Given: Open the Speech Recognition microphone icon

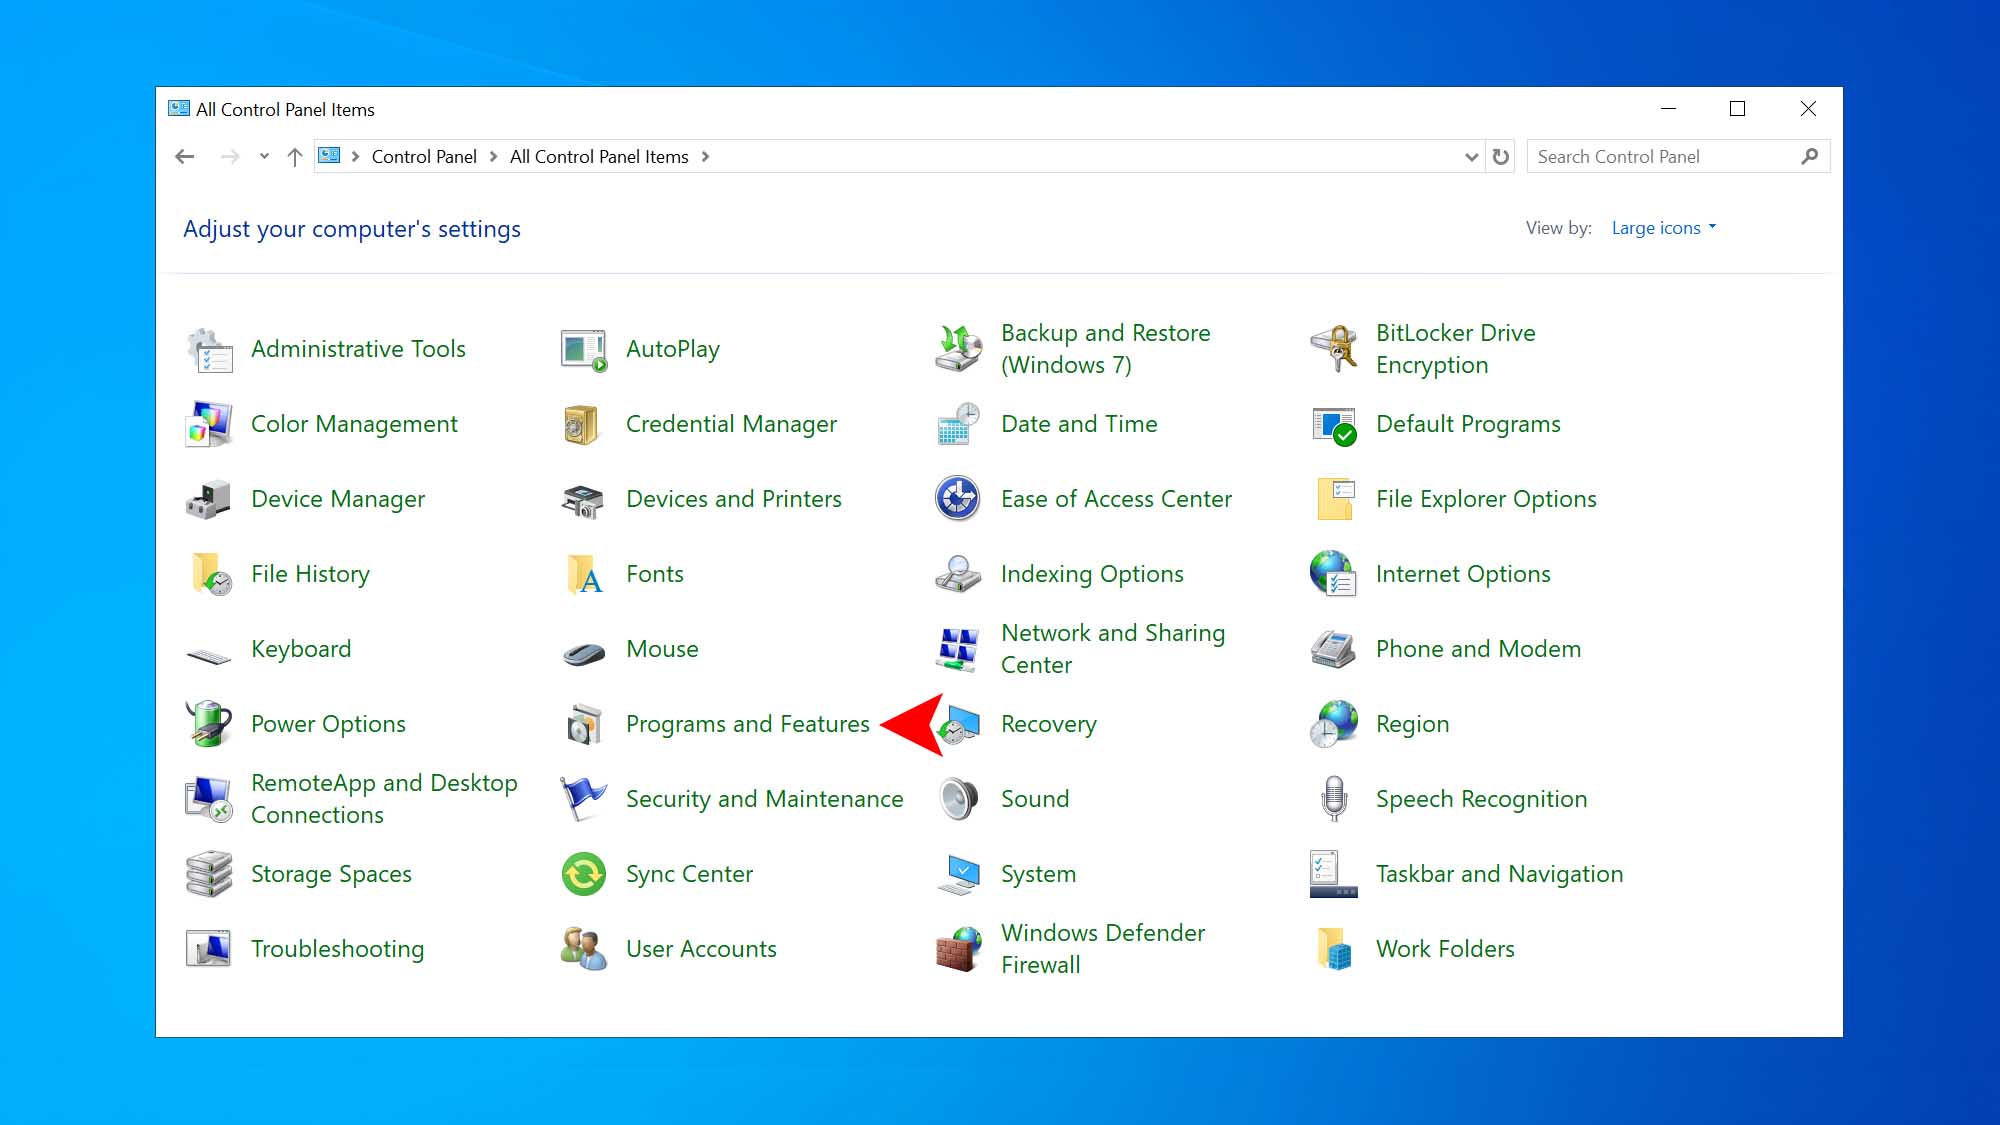Looking at the screenshot, I should coord(1334,799).
